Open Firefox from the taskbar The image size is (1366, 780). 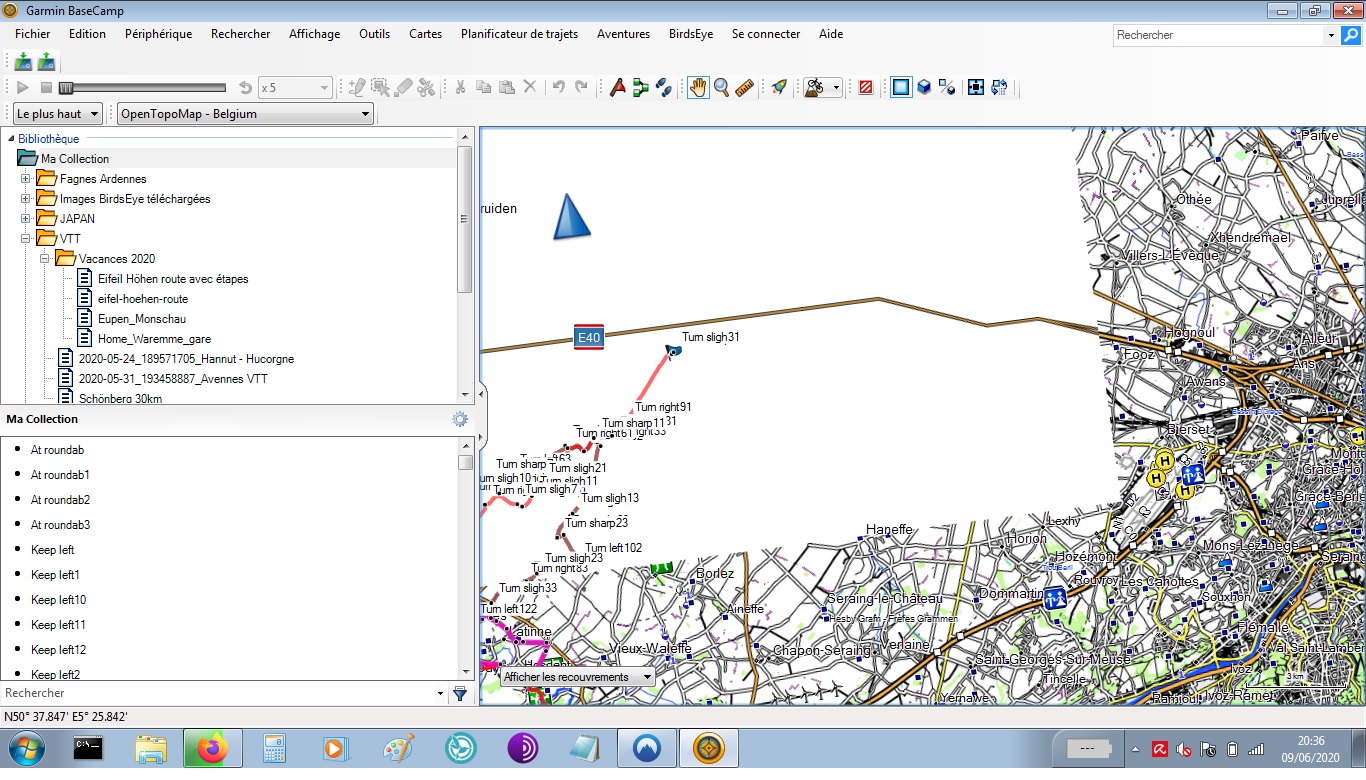click(x=211, y=748)
